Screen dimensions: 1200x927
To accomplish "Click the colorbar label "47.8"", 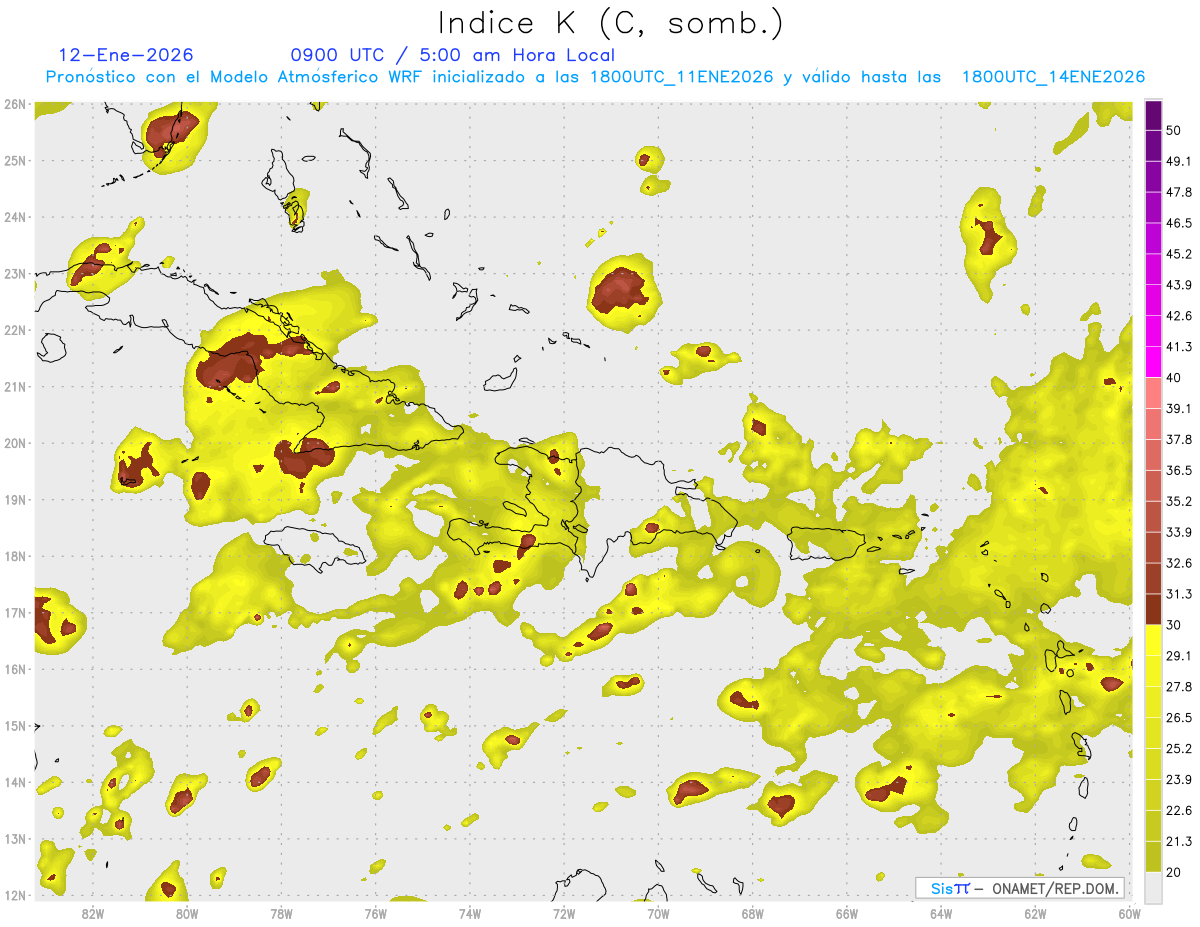I will [1178, 192].
